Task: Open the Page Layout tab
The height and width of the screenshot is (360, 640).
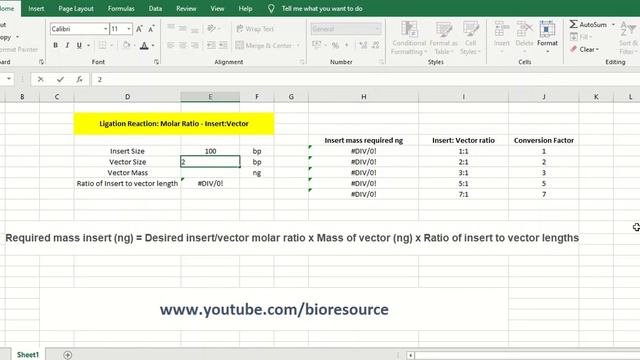Action: 76,9
